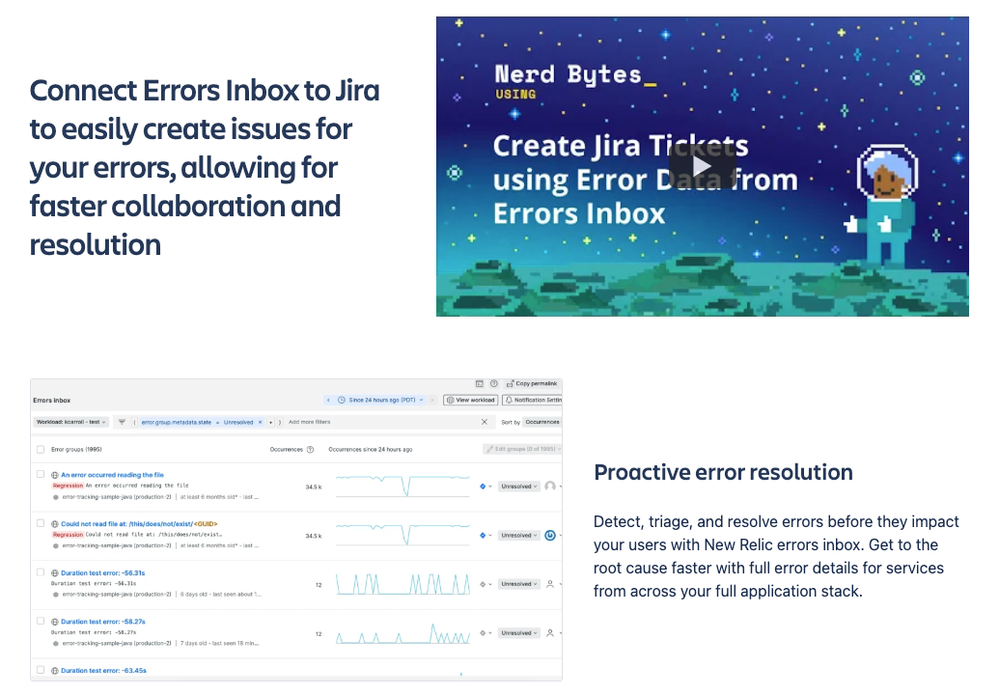The image size is (999, 698).
Task: Clear all filters with the large X
Action: pos(484,422)
